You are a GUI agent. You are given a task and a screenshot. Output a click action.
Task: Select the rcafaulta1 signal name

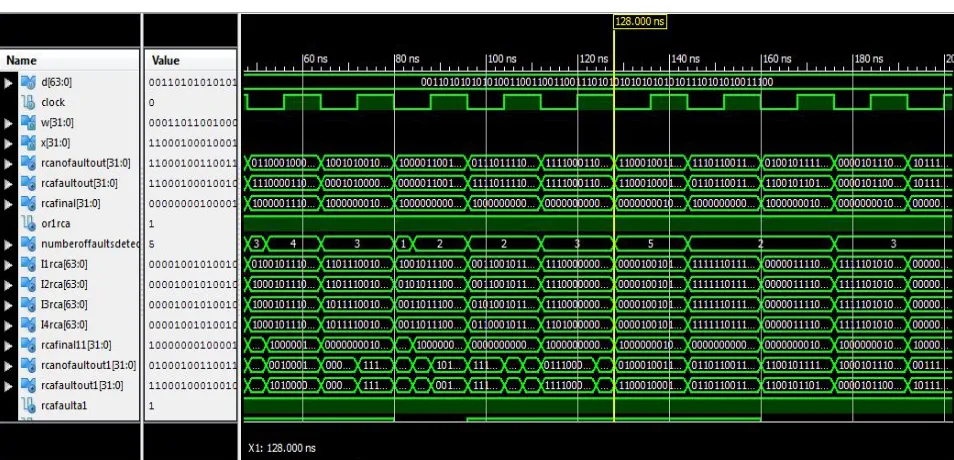coord(64,405)
